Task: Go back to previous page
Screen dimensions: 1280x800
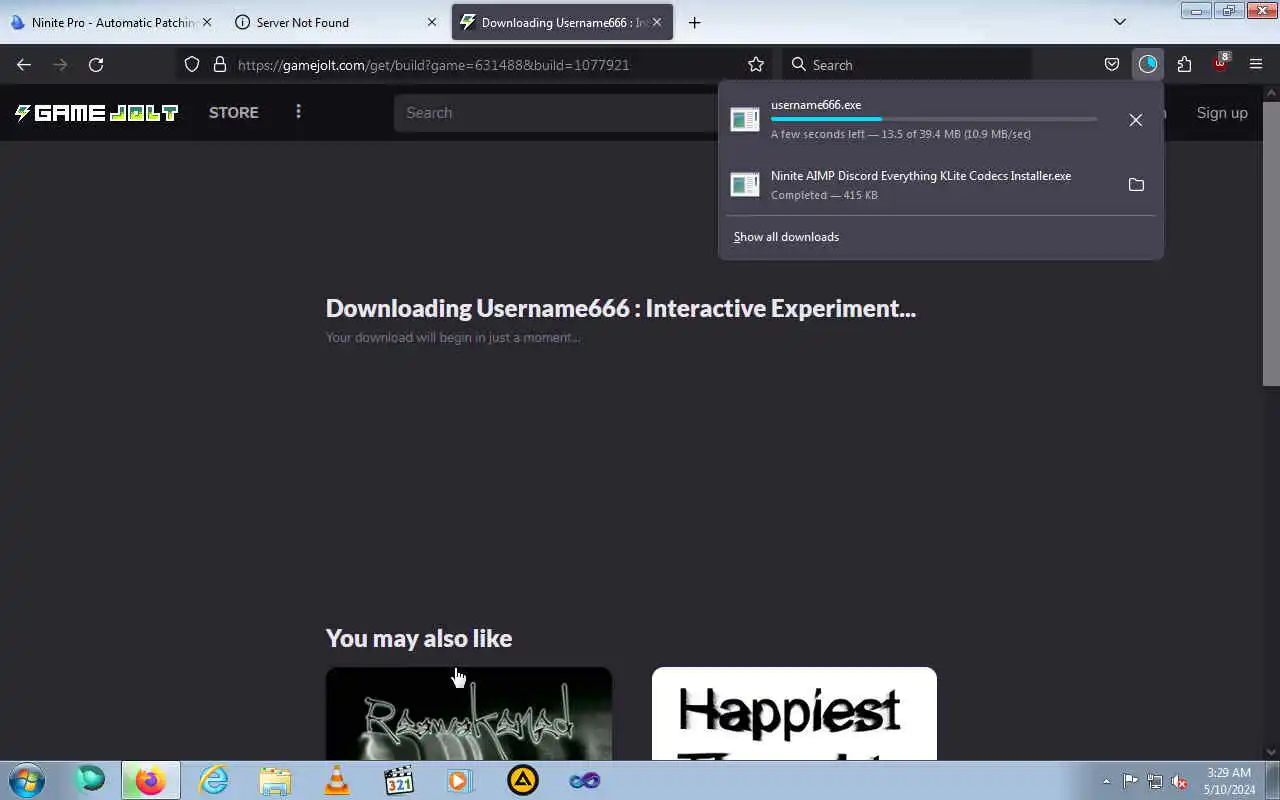Action: pos(24,65)
